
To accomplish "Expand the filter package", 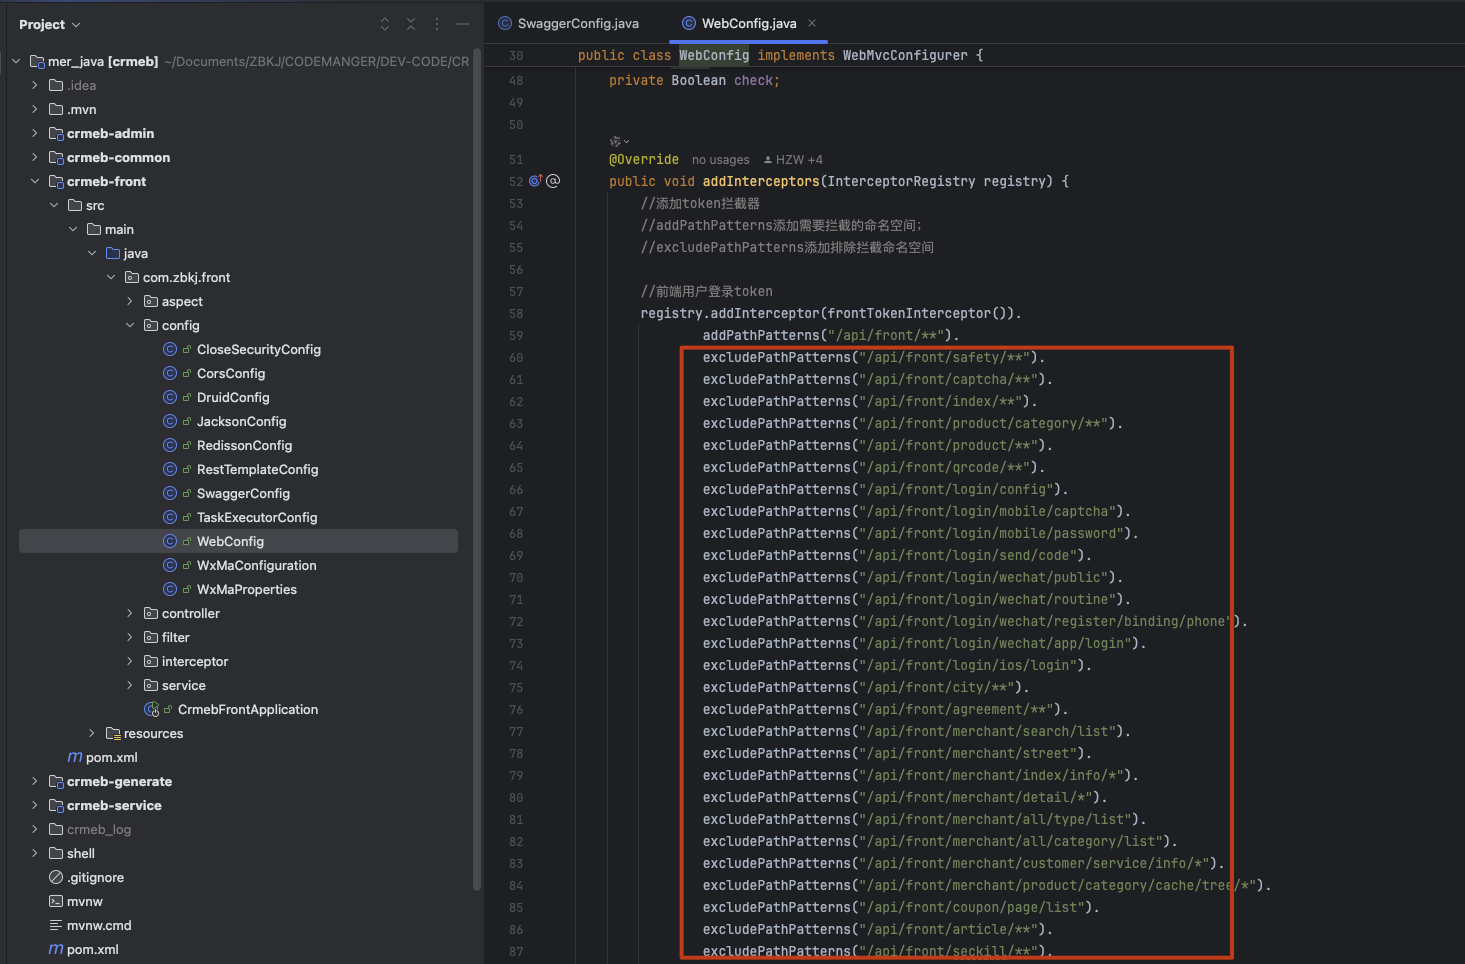I will tap(130, 637).
